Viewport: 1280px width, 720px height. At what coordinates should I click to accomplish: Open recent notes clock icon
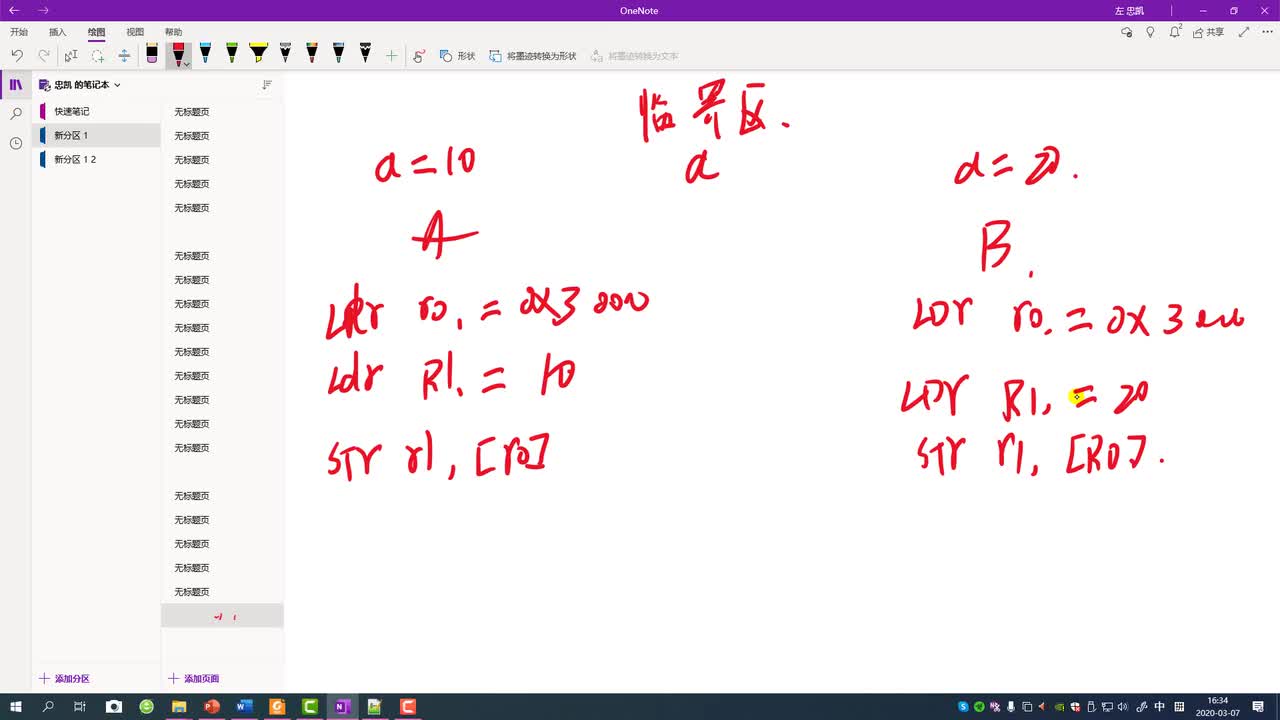pos(16,143)
